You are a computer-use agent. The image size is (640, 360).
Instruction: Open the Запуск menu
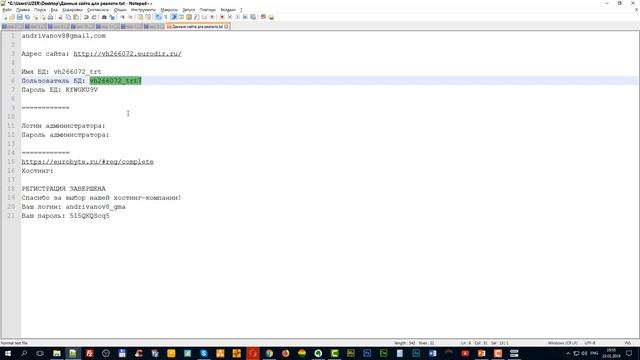189,10
